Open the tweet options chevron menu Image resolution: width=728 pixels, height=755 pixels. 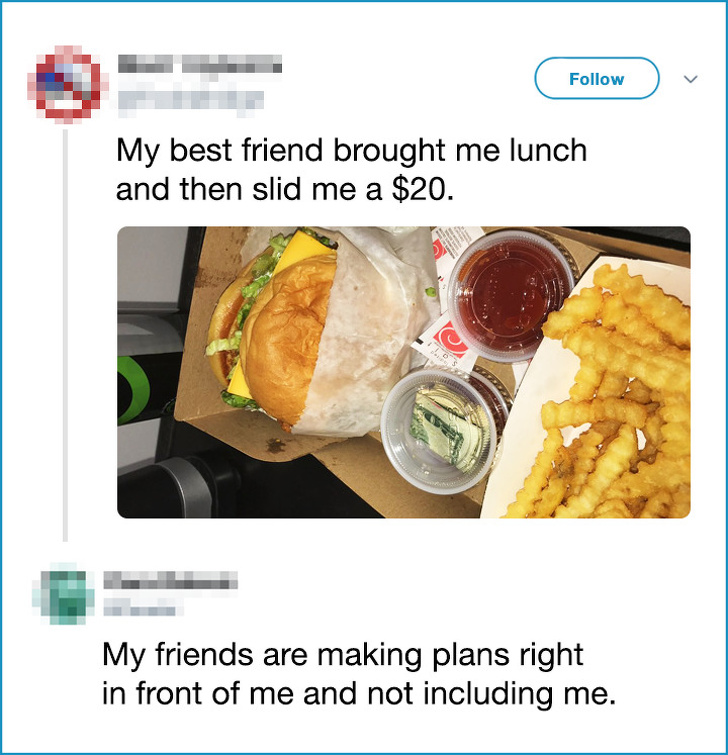[691, 79]
